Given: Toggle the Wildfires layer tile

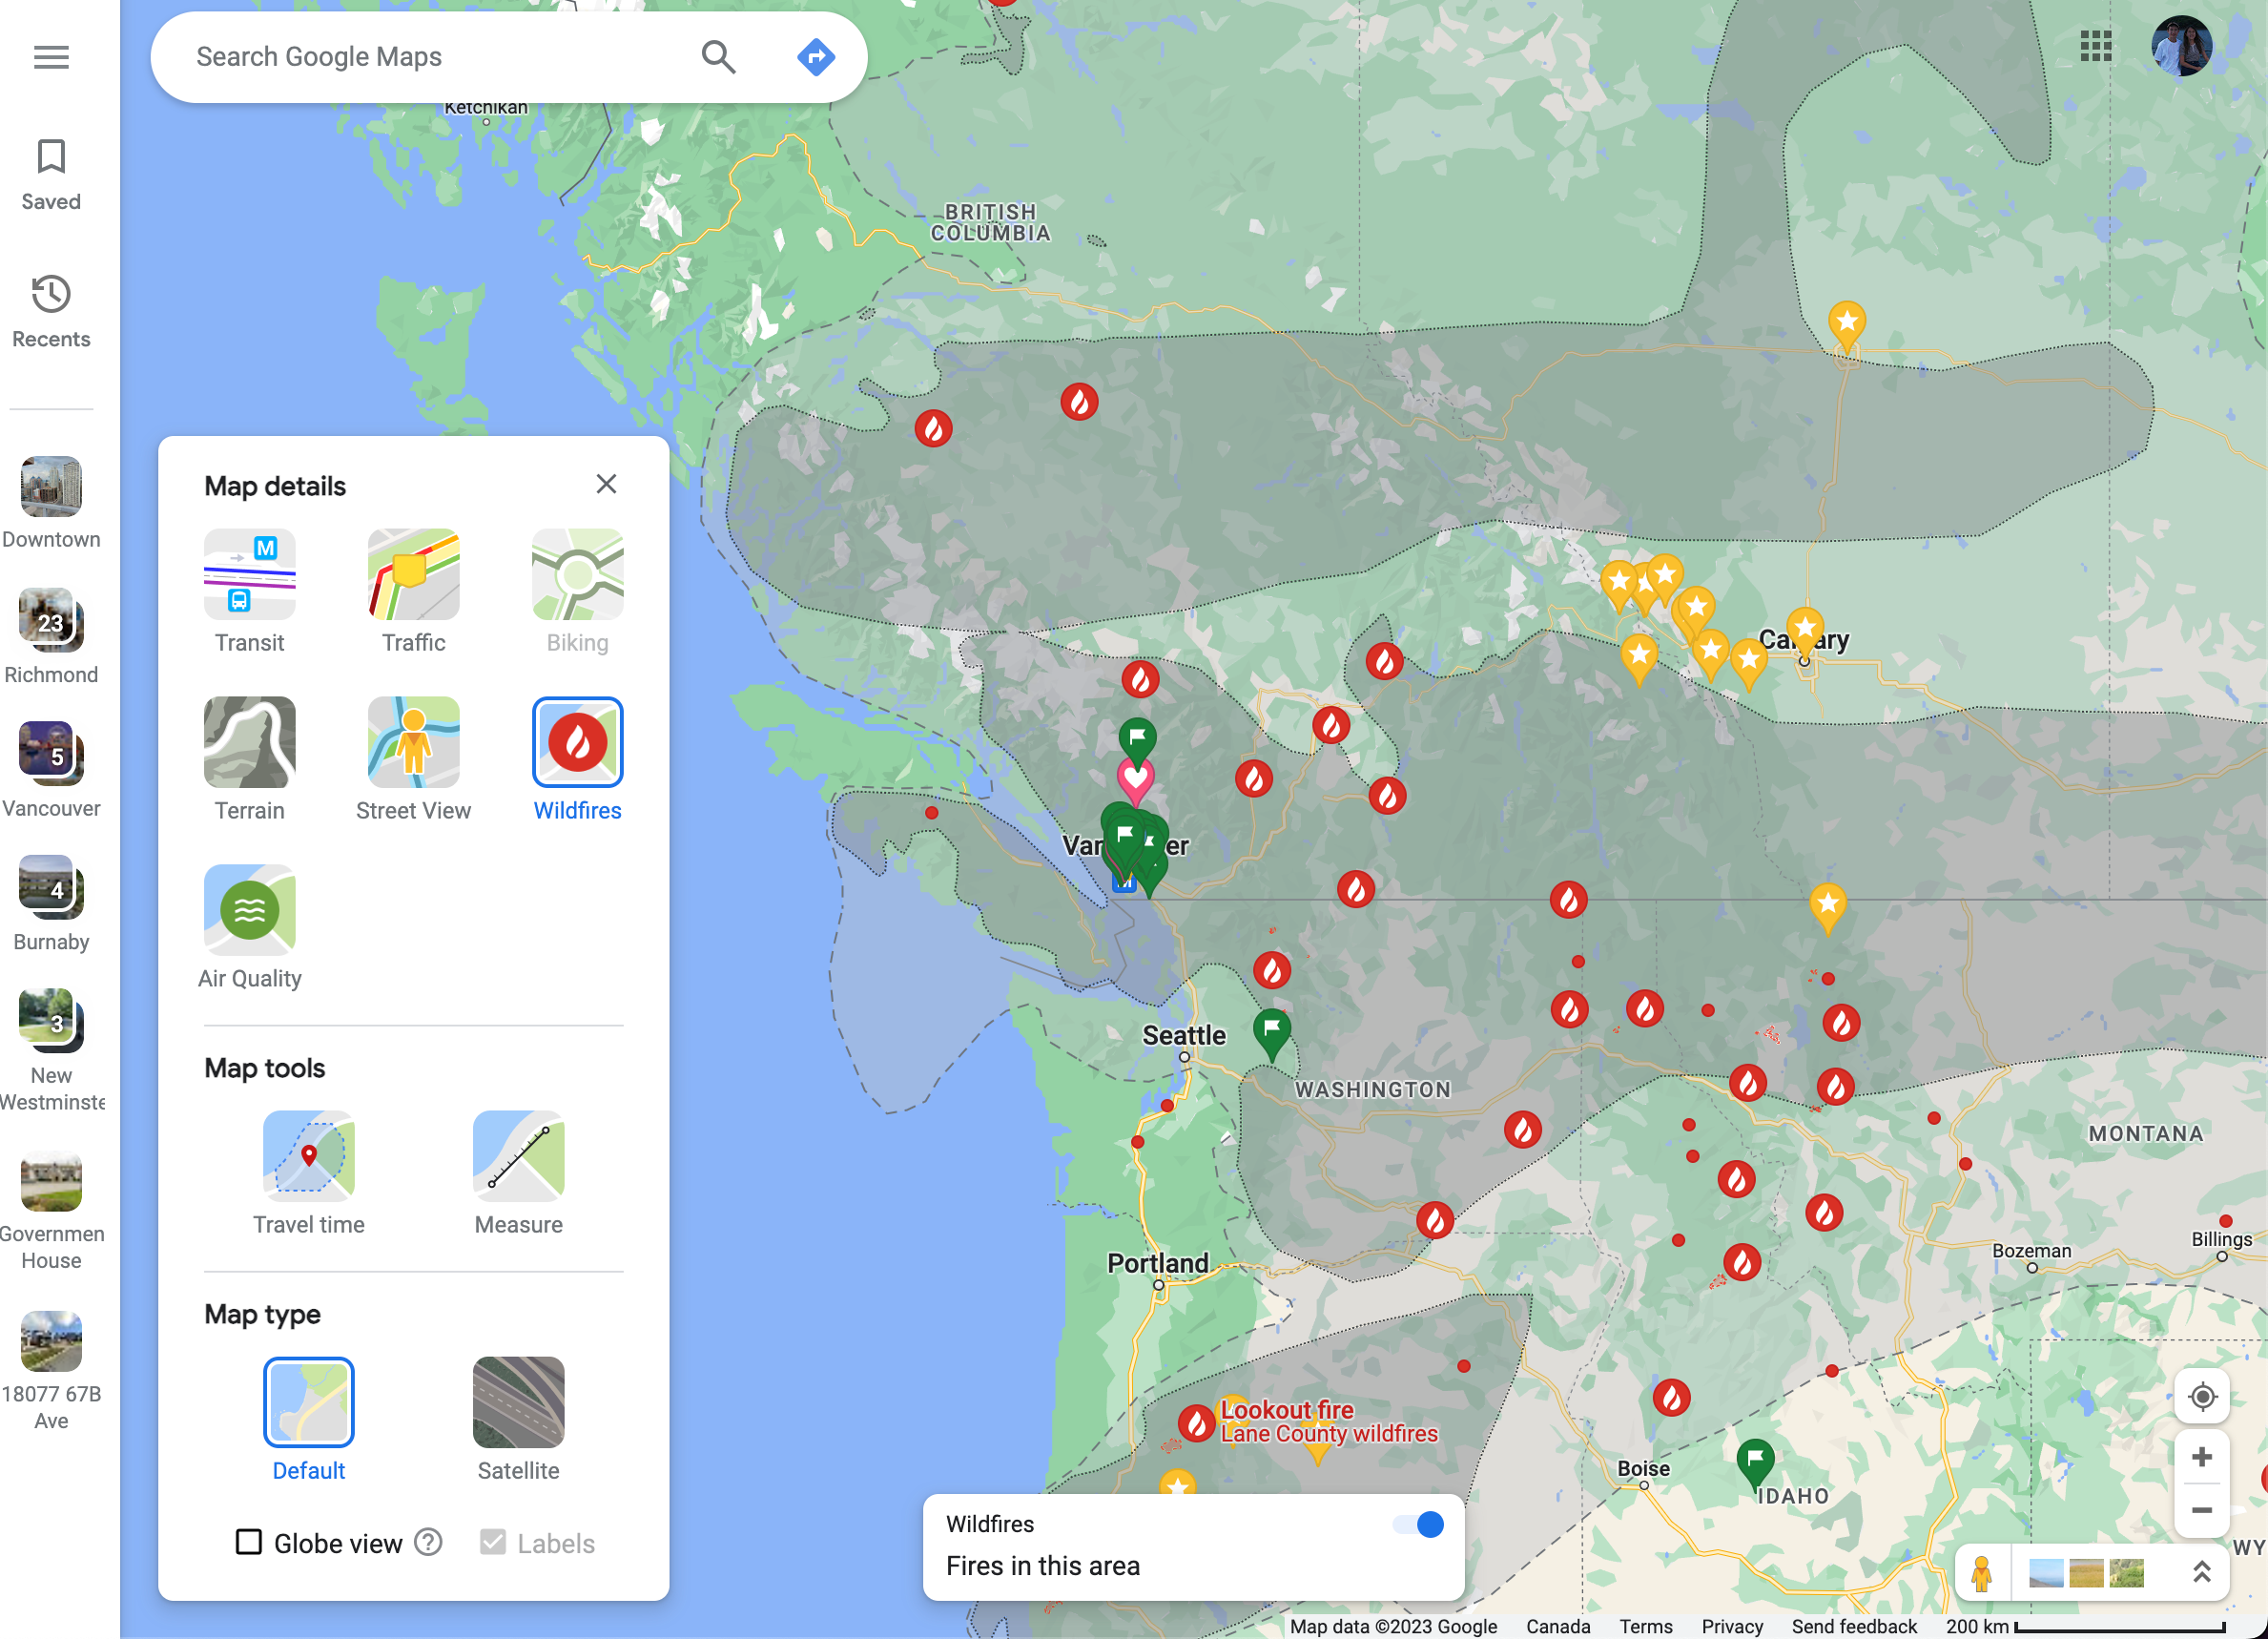Looking at the screenshot, I should coord(578,760).
